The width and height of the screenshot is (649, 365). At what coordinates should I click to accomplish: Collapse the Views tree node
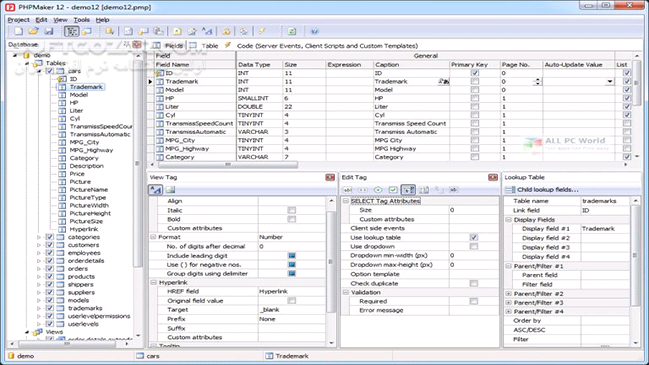click(27, 332)
